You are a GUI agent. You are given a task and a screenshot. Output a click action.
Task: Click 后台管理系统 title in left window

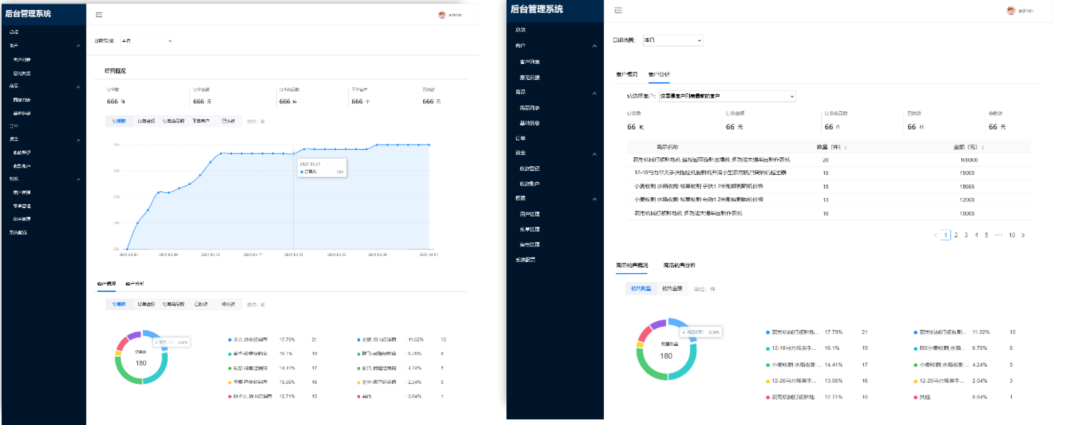coord(28,13)
